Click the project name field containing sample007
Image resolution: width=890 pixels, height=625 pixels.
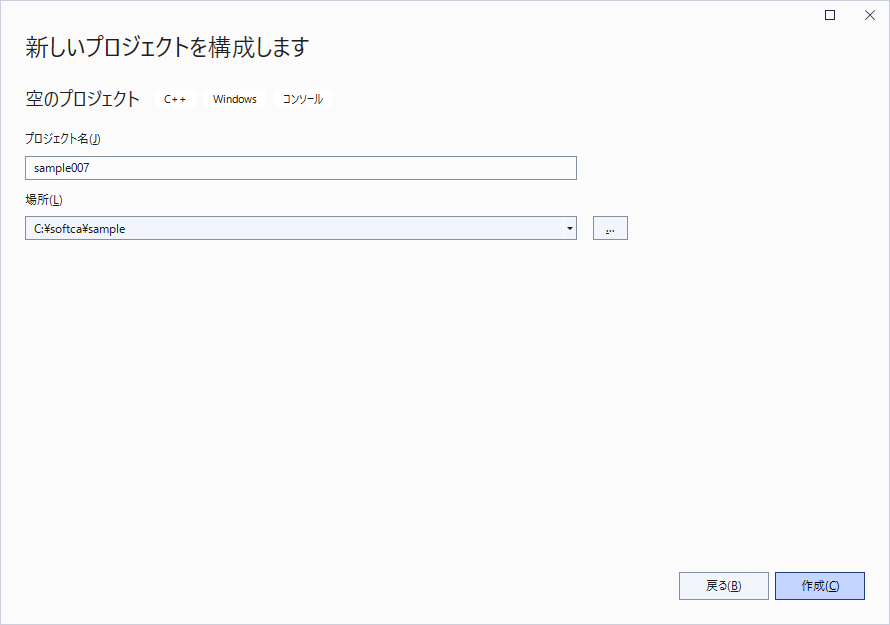coord(300,168)
